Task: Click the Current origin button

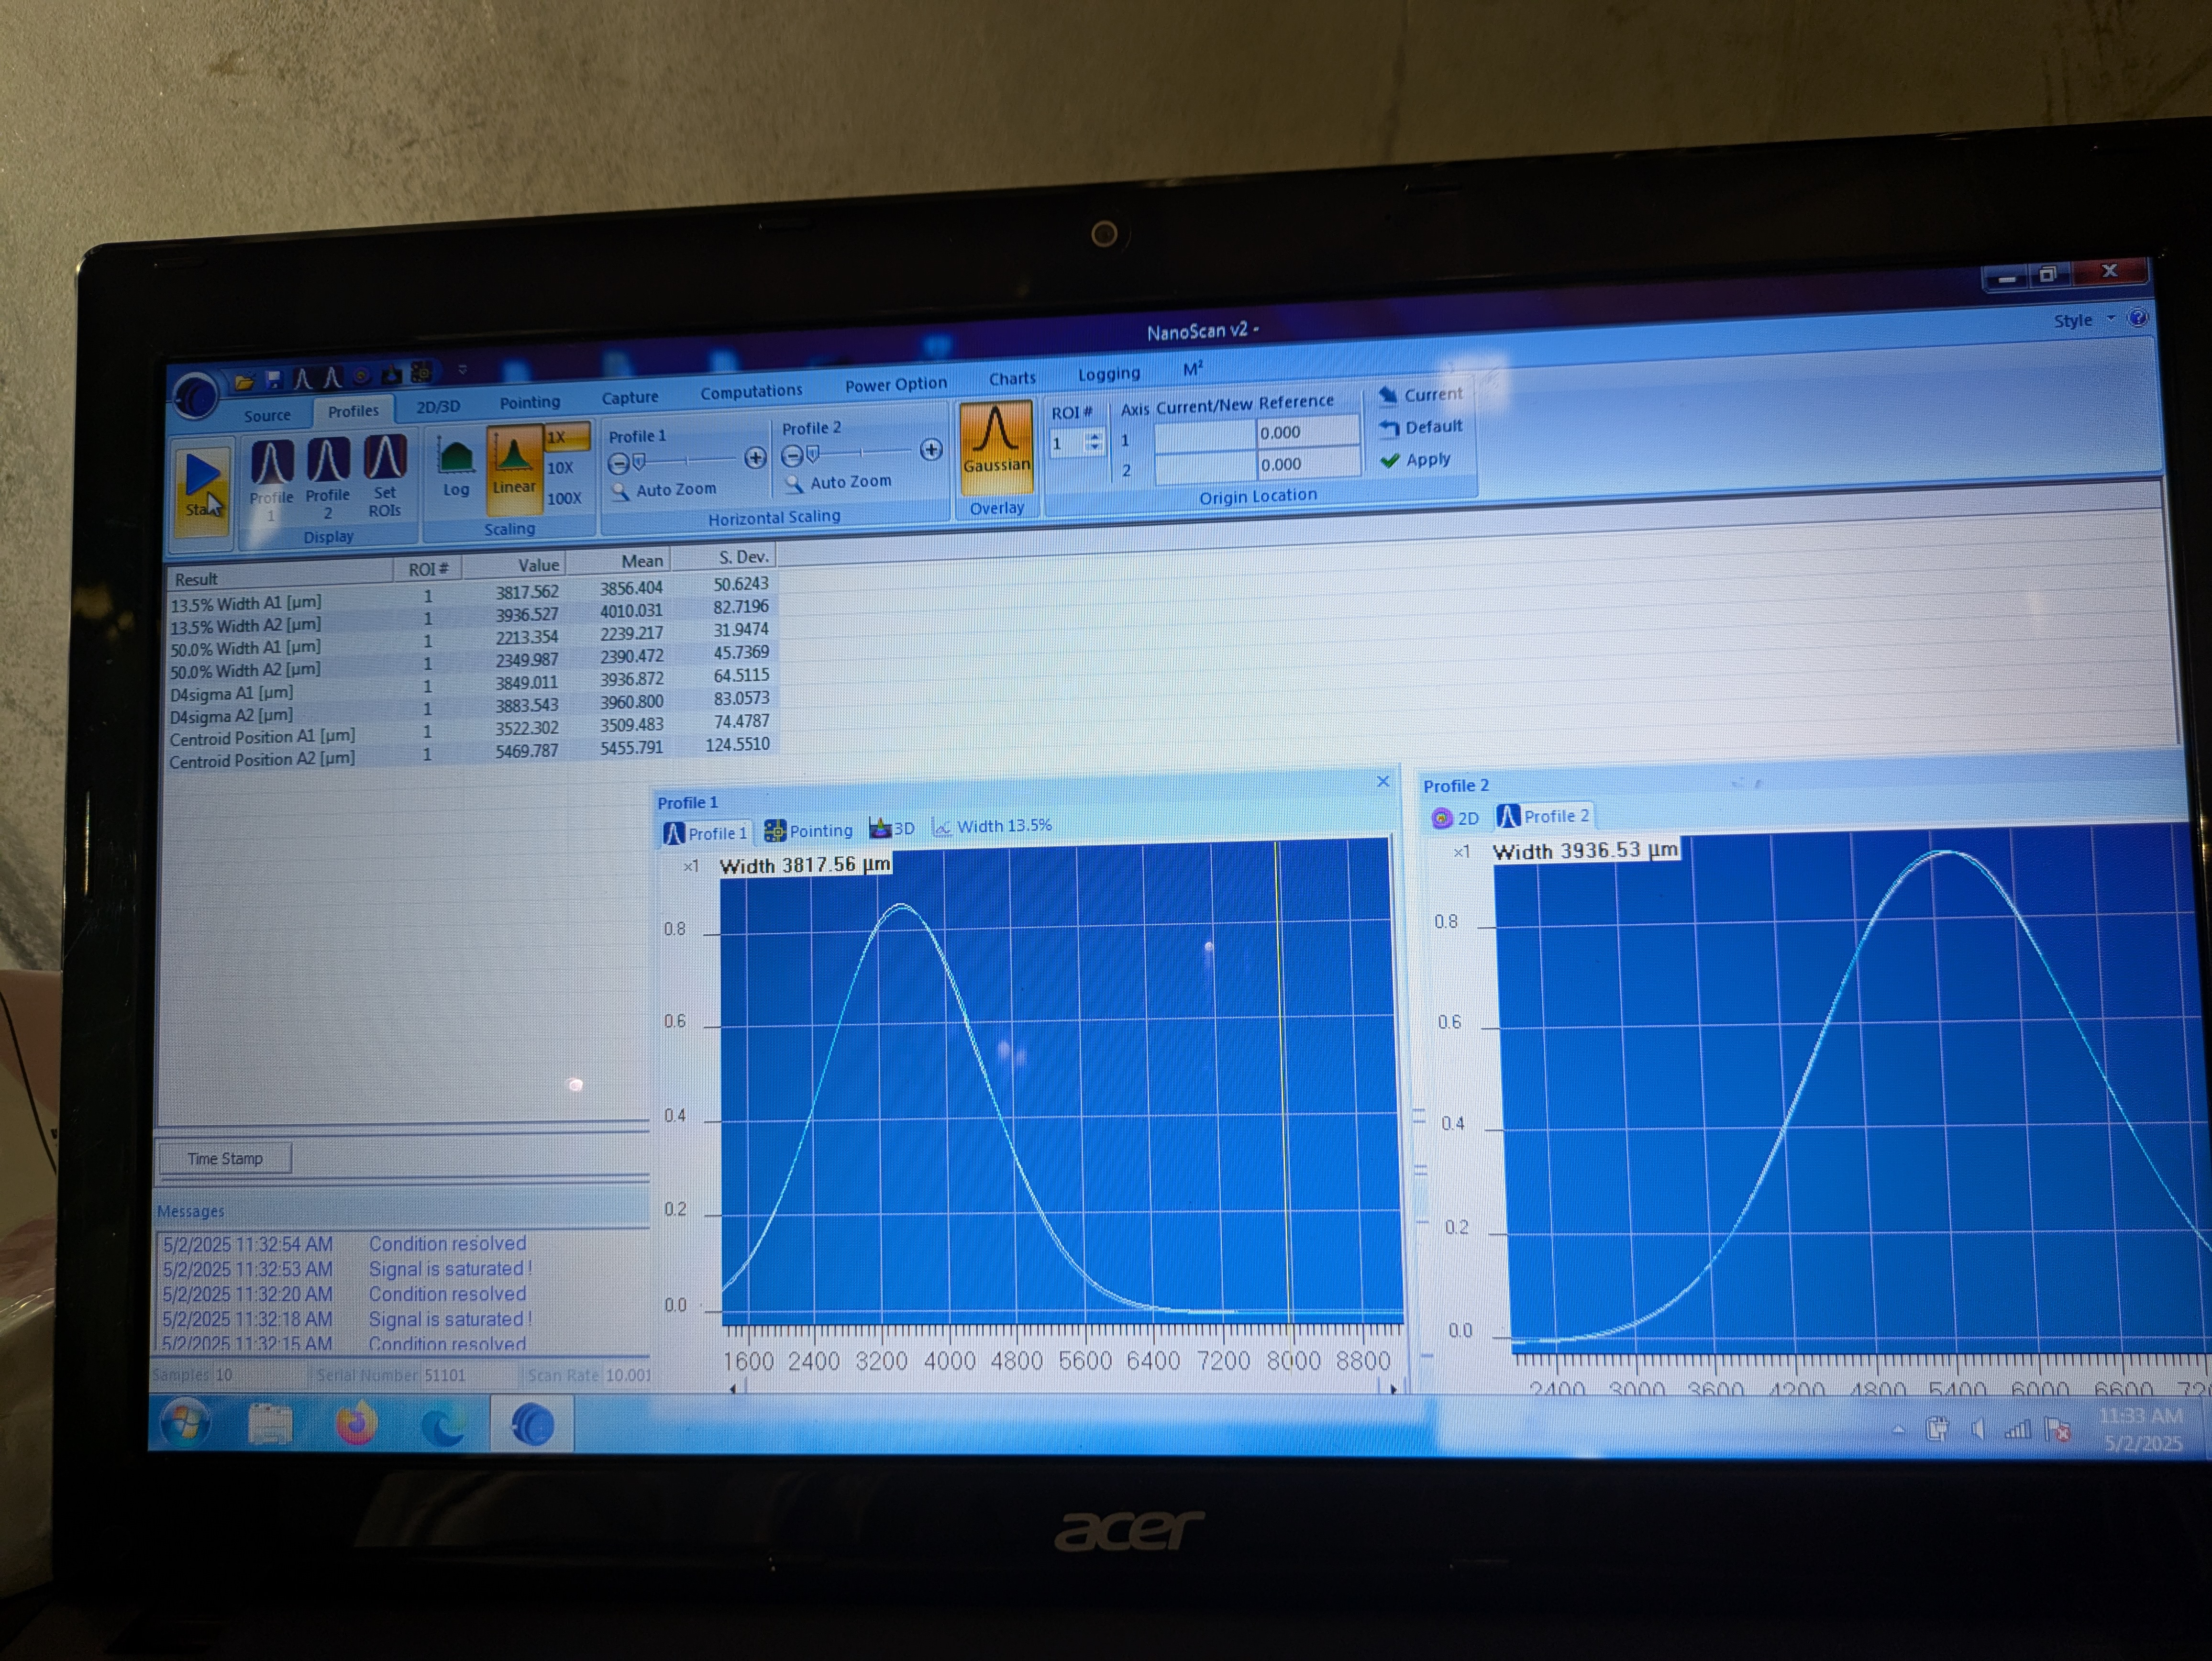Action: (1420, 395)
